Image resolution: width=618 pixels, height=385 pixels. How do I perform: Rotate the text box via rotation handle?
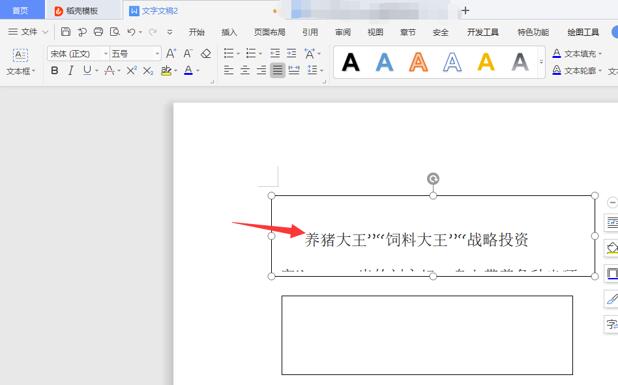click(x=433, y=179)
